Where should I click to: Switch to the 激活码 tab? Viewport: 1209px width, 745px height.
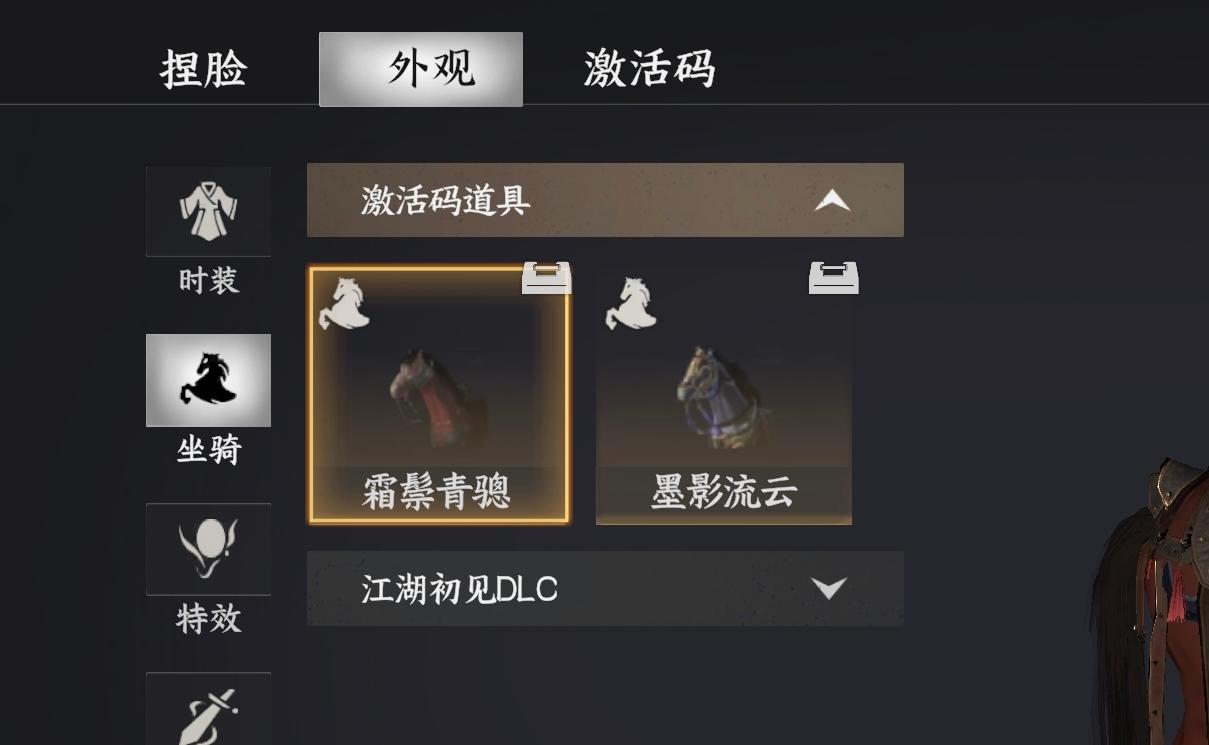(649, 69)
